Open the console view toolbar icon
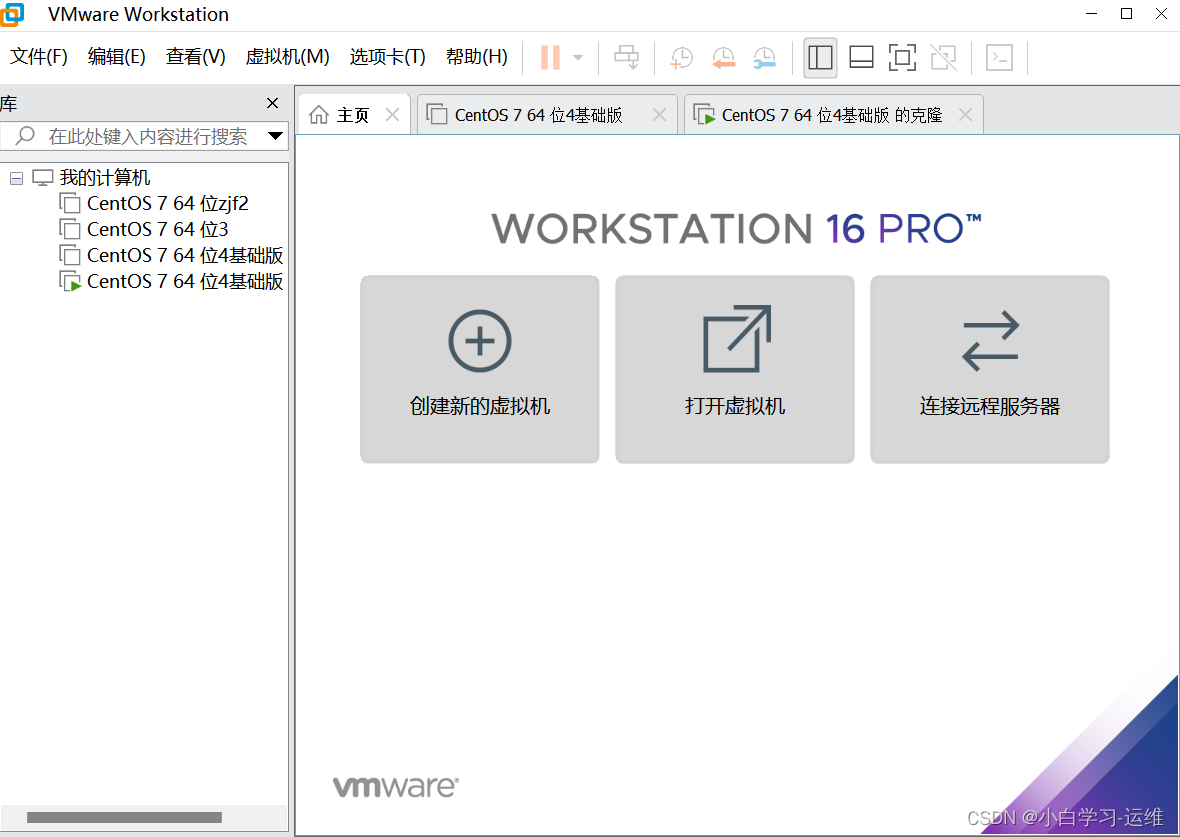 tap(999, 57)
